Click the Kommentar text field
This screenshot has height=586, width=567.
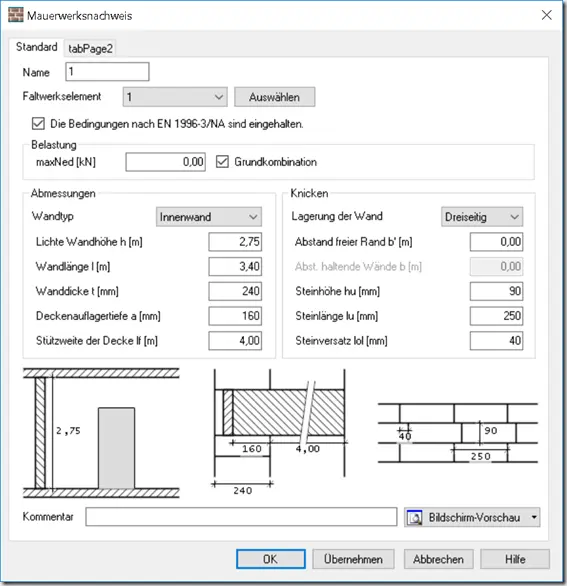(x=241, y=517)
